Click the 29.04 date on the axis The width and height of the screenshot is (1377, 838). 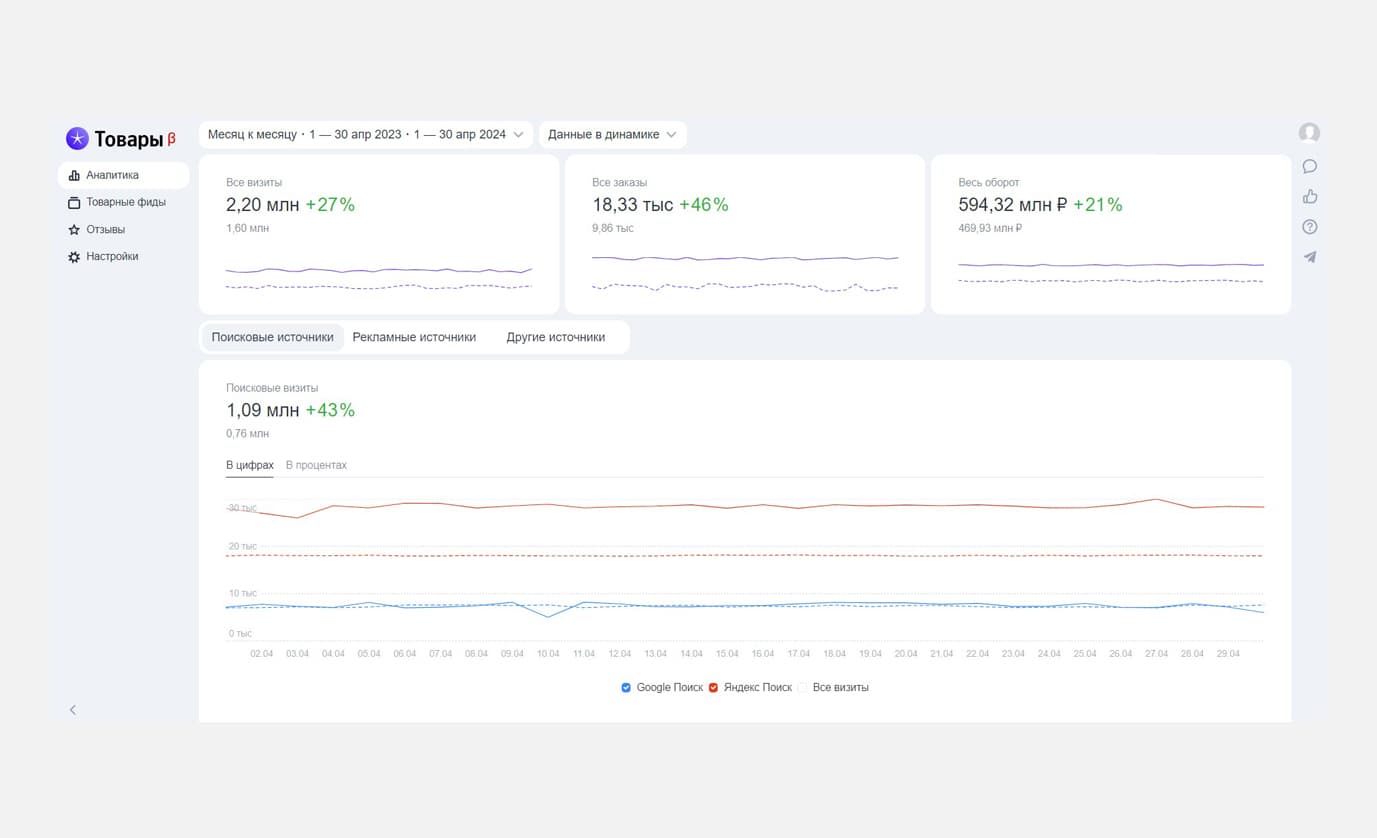tap(1228, 654)
